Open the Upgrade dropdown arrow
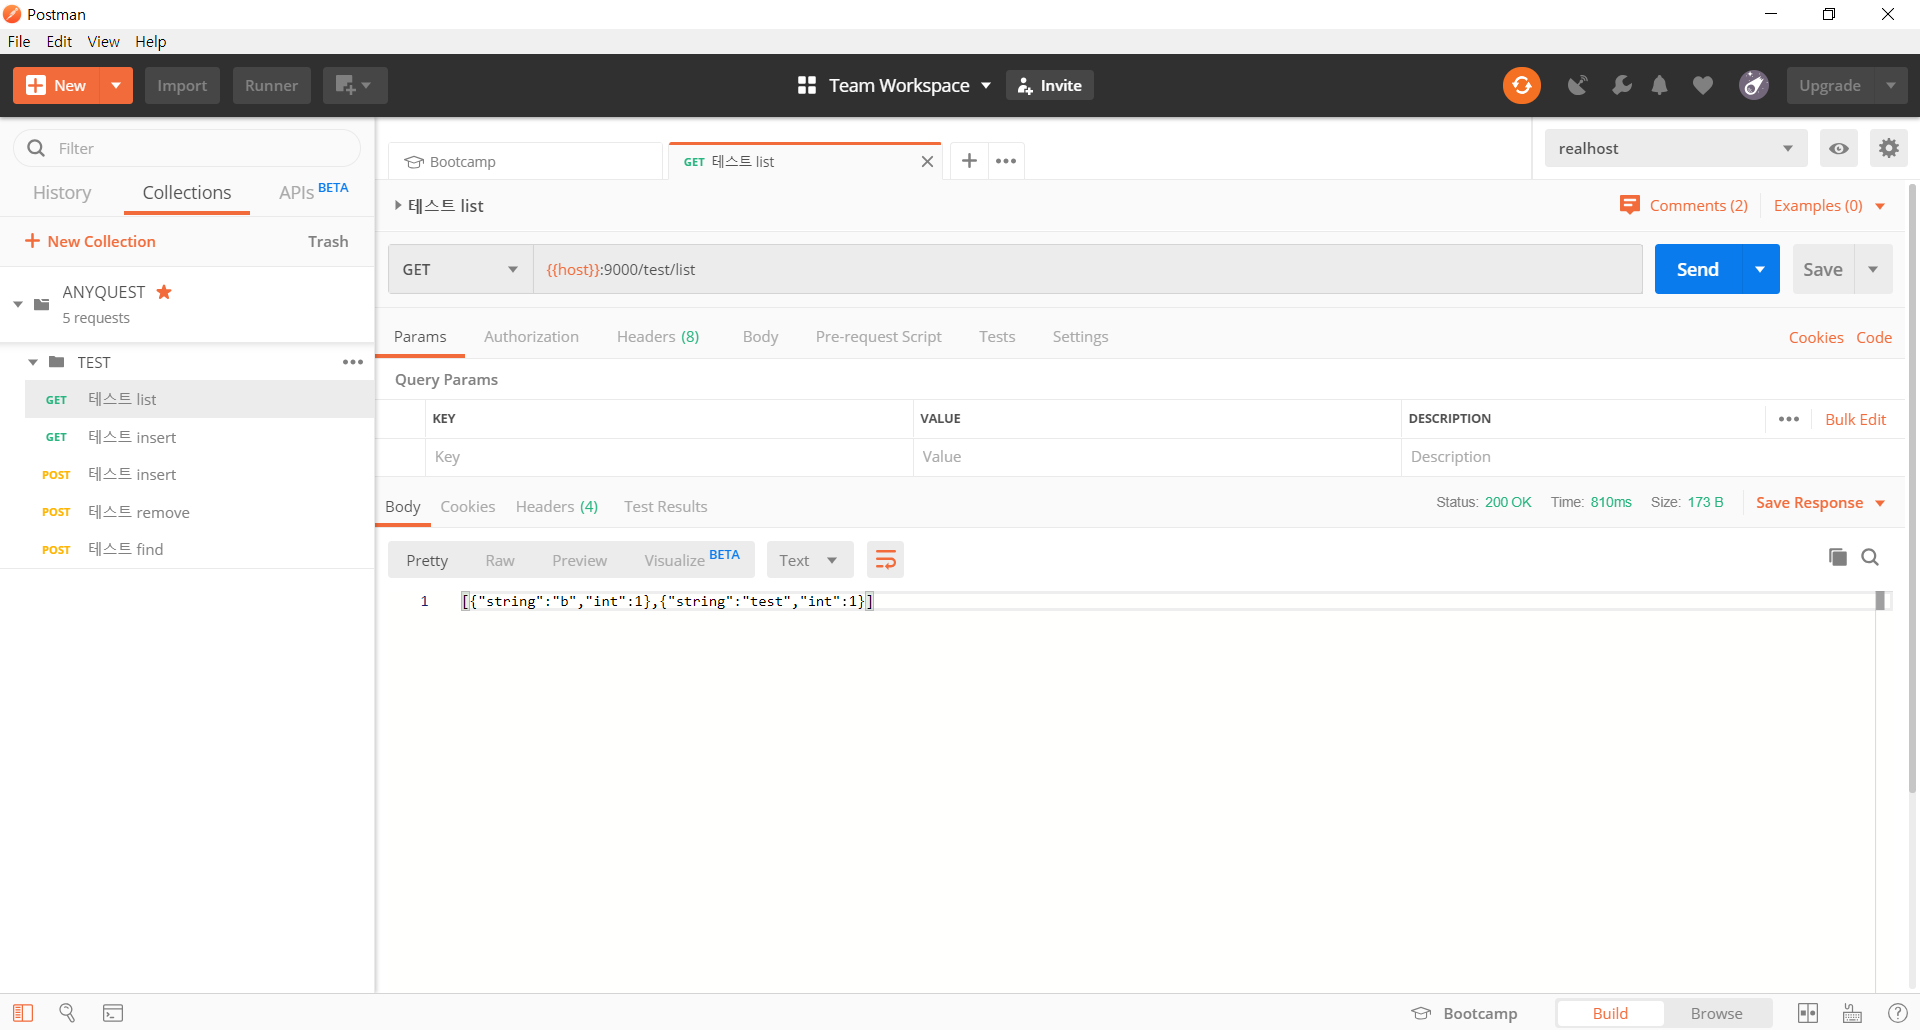The image size is (1920, 1030). [x=1890, y=85]
